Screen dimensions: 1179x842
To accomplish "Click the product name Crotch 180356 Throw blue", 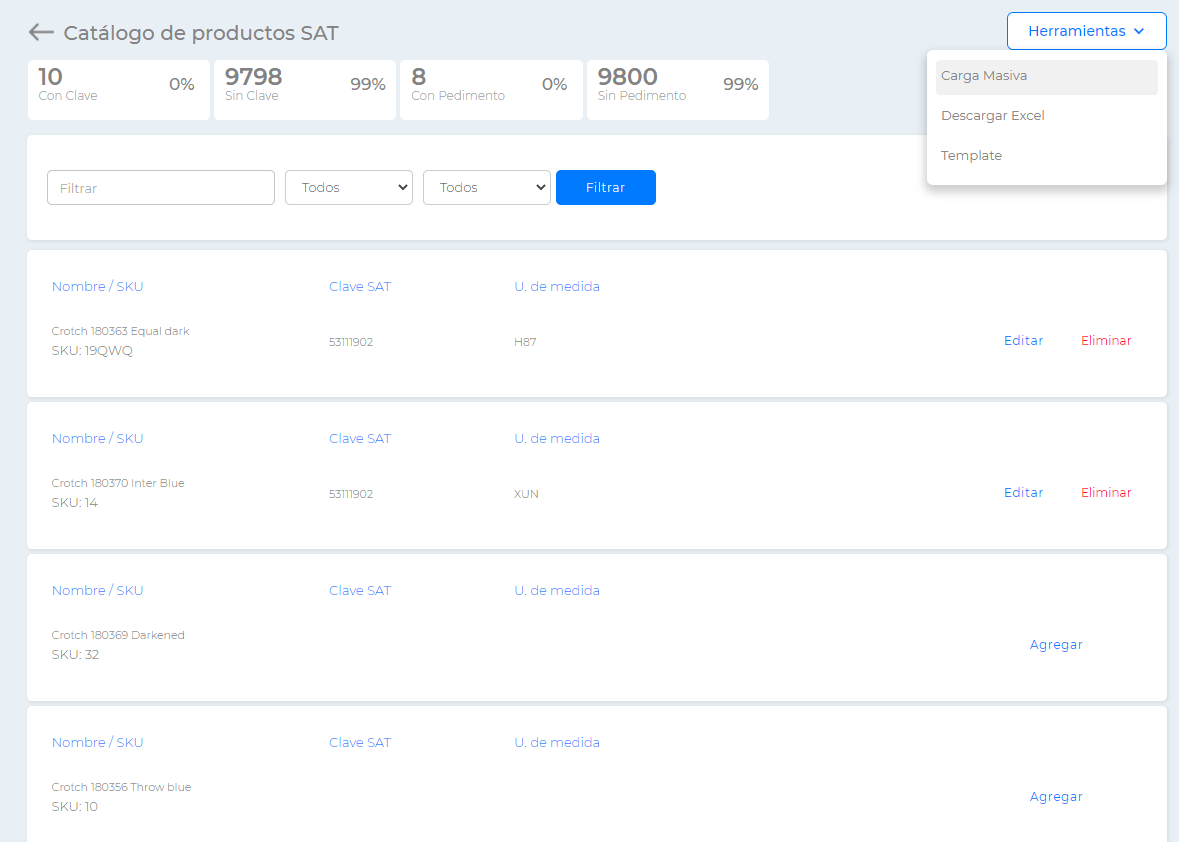I will (121, 787).
